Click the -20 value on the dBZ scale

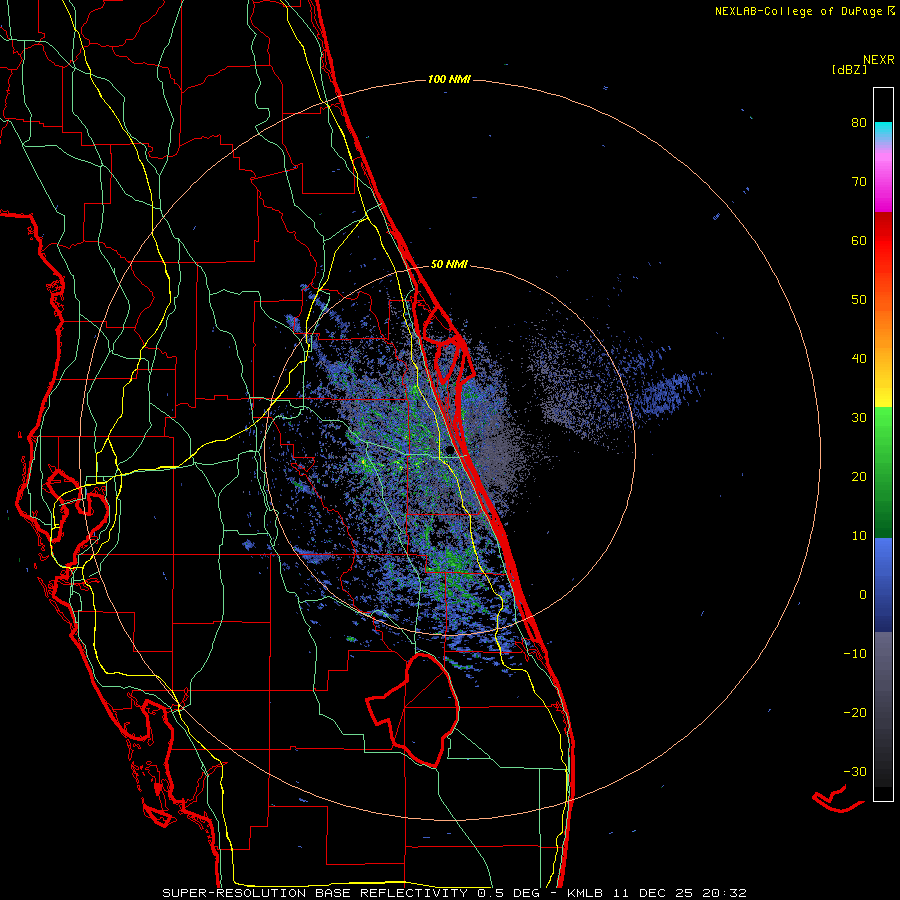pos(855,713)
